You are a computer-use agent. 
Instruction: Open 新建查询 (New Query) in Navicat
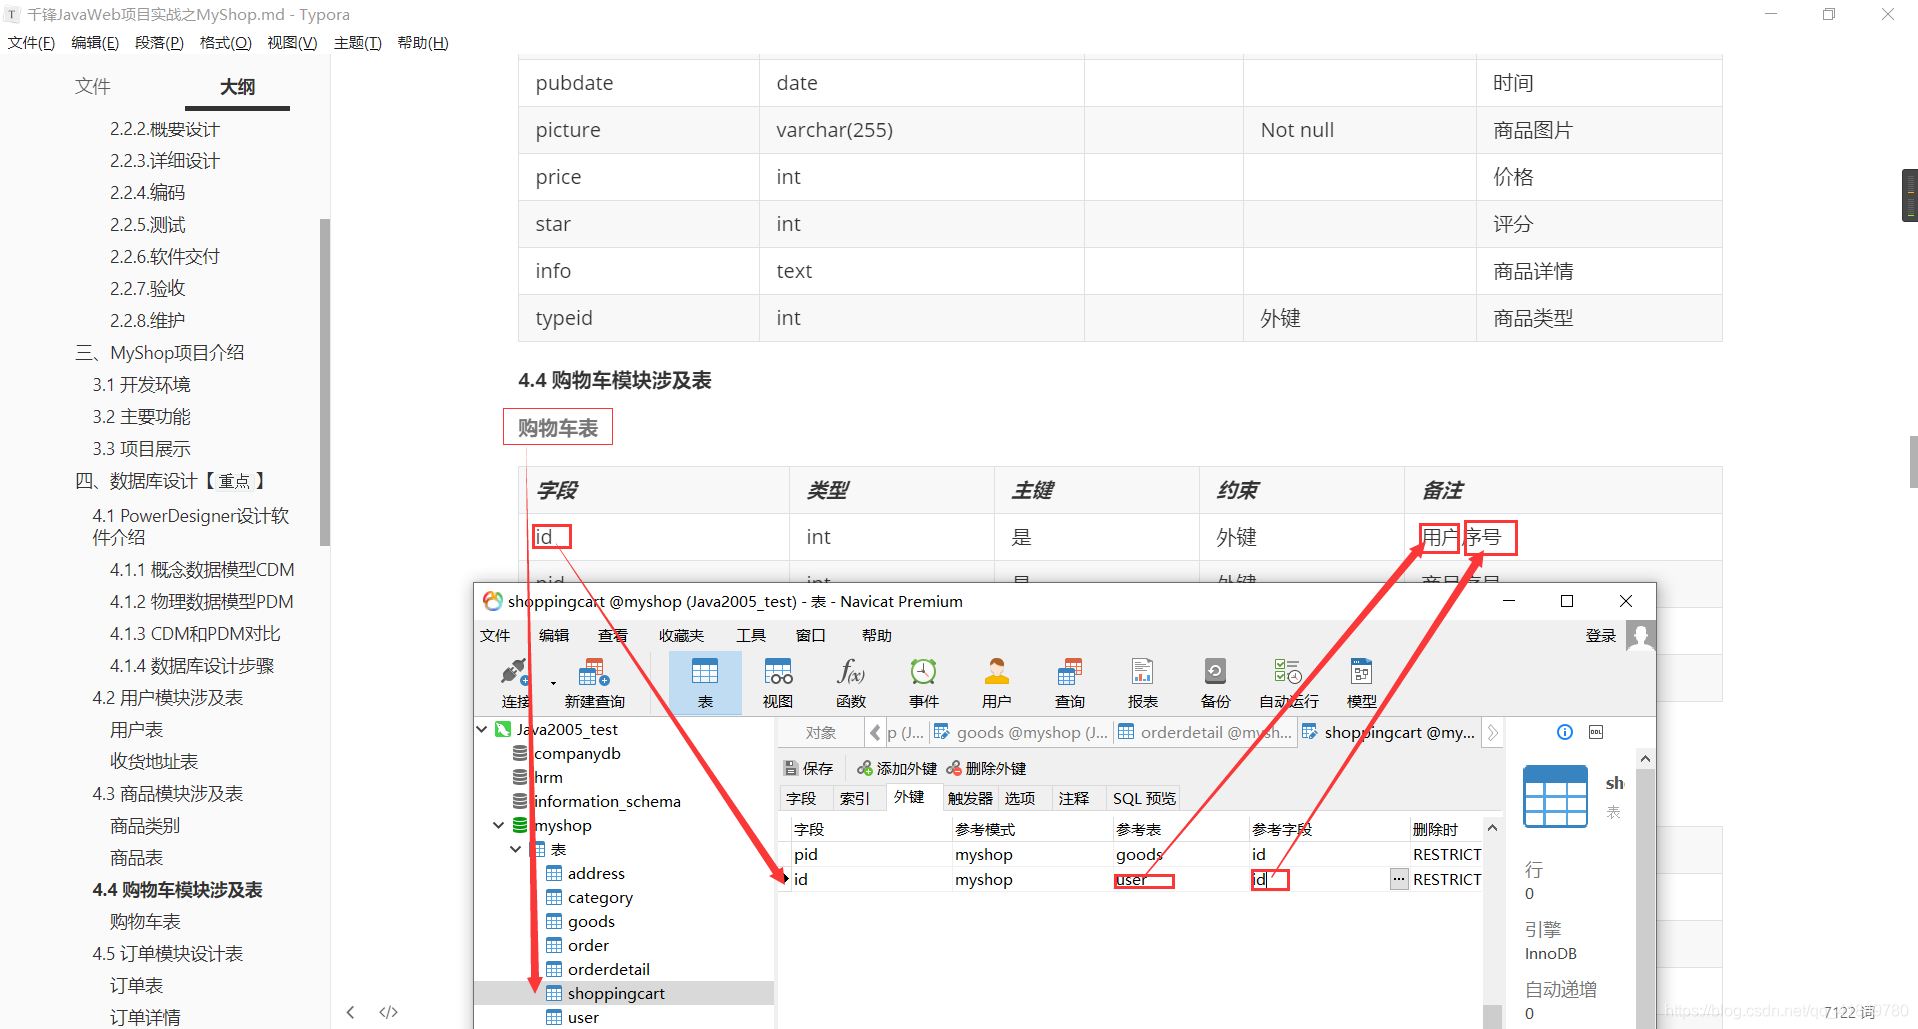tap(594, 683)
